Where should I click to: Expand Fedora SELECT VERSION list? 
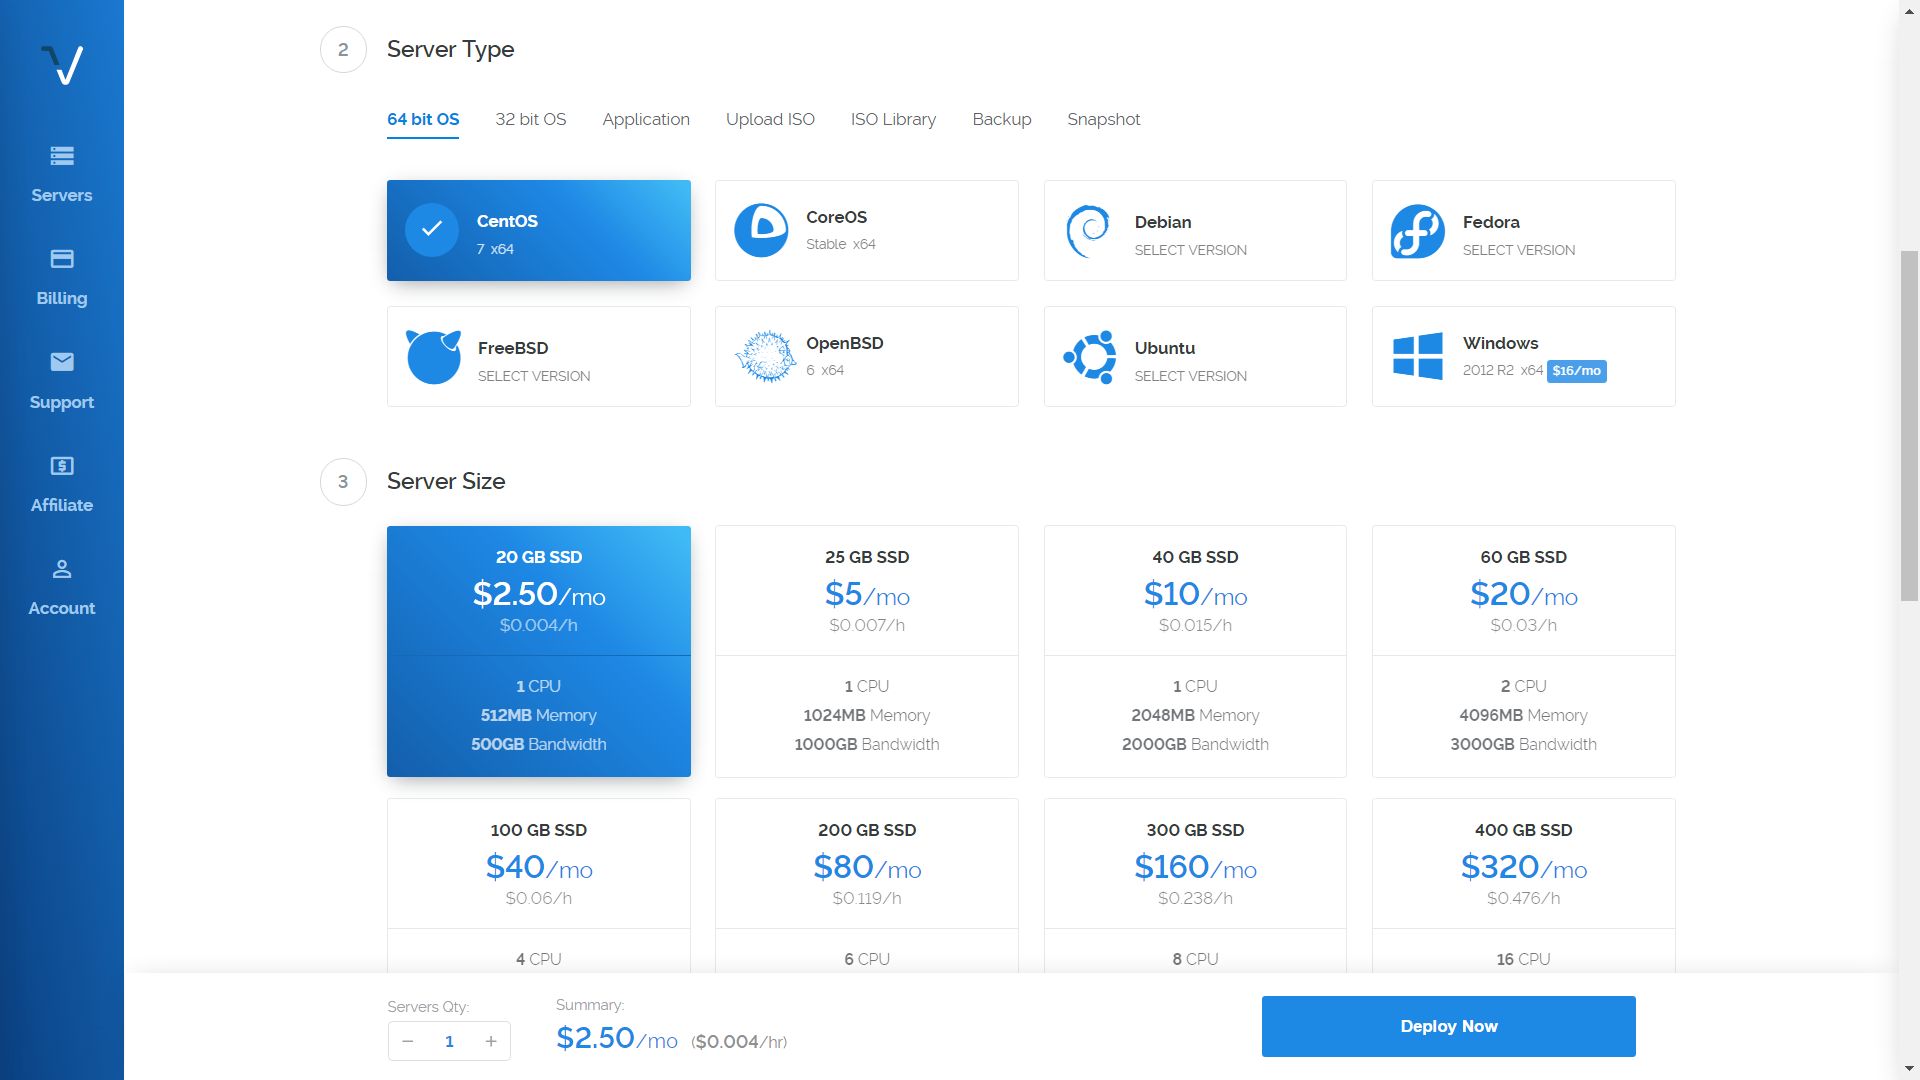[x=1518, y=250]
